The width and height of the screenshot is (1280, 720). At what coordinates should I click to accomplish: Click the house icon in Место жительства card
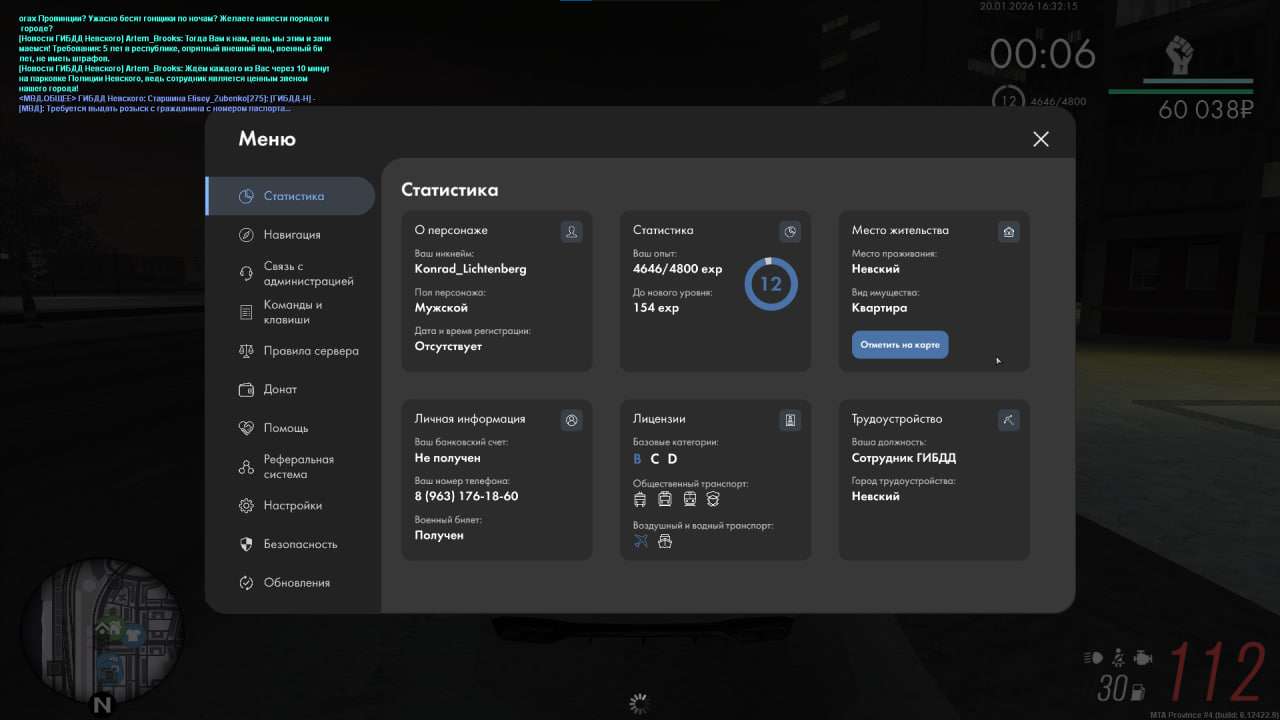coord(1009,231)
